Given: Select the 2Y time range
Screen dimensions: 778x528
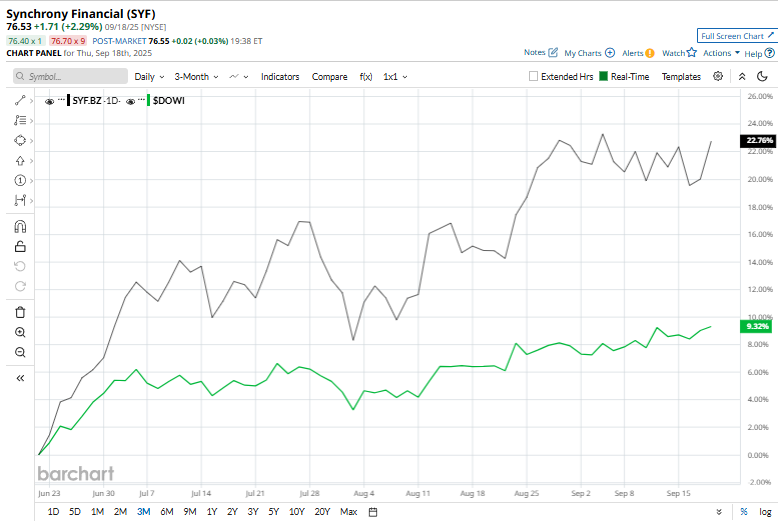Looking at the screenshot, I should (232, 512).
